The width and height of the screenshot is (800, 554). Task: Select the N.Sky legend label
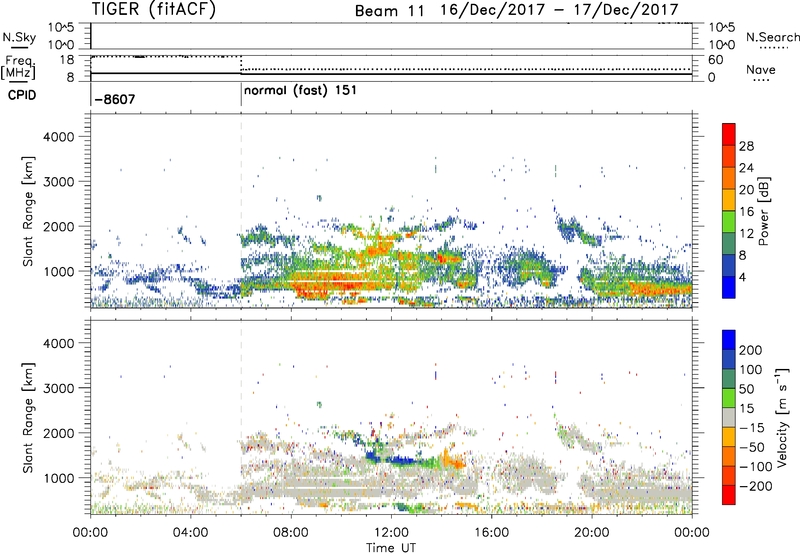point(19,37)
